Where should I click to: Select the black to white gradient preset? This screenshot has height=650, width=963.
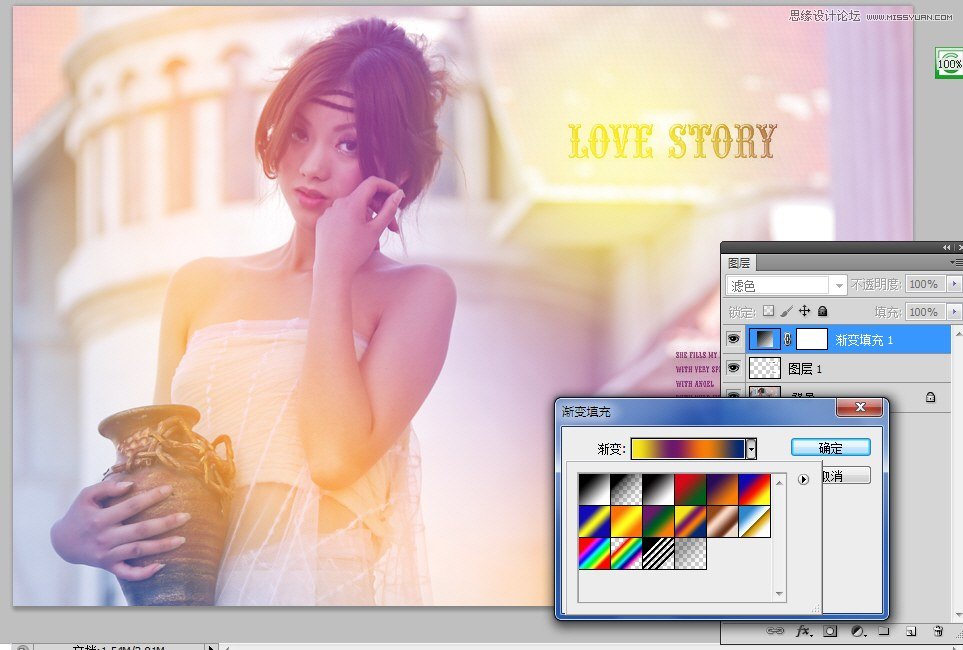click(x=595, y=490)
